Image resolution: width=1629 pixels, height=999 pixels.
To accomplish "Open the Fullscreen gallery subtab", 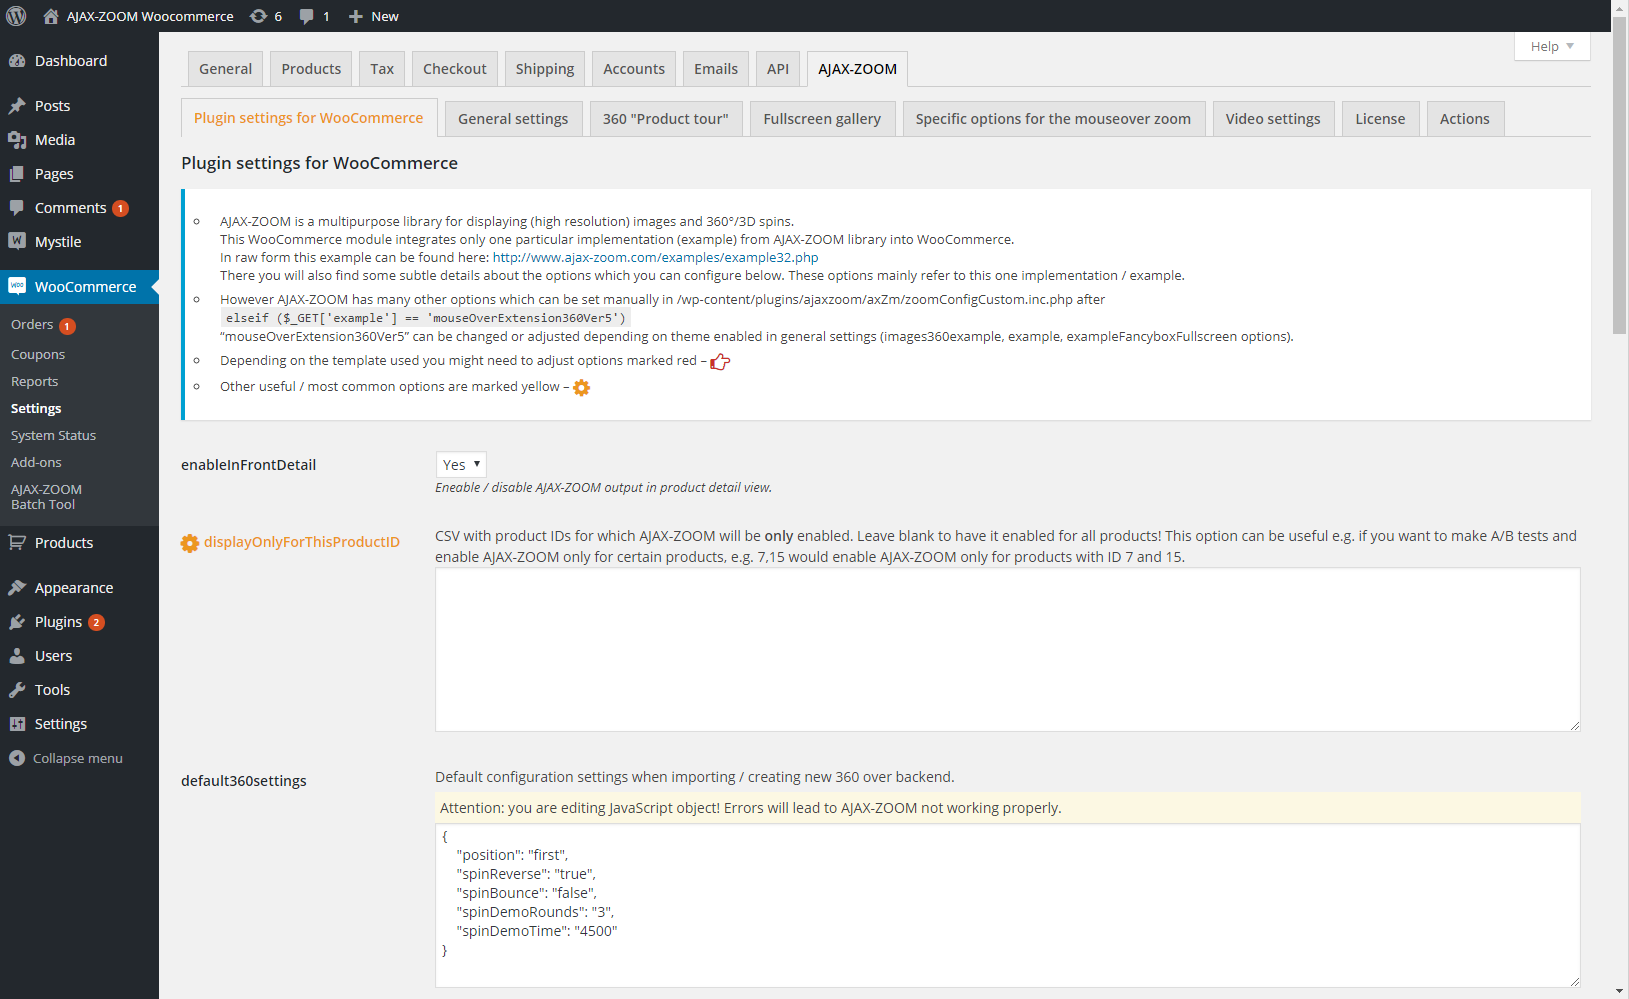I will [822, 119].
